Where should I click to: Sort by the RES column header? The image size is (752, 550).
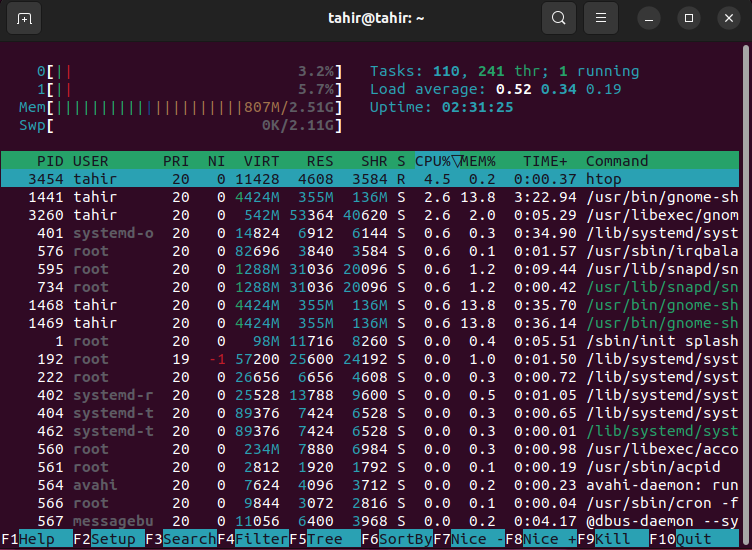point(320,161)
